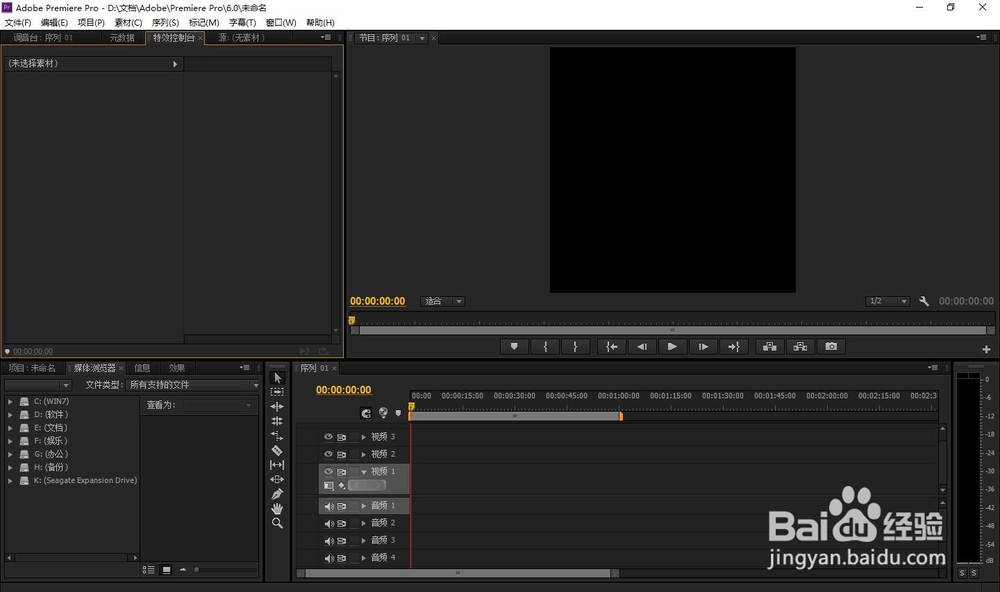Click Go to Out point button
This screenshot has width=1000, height=592.
point(733,346)
